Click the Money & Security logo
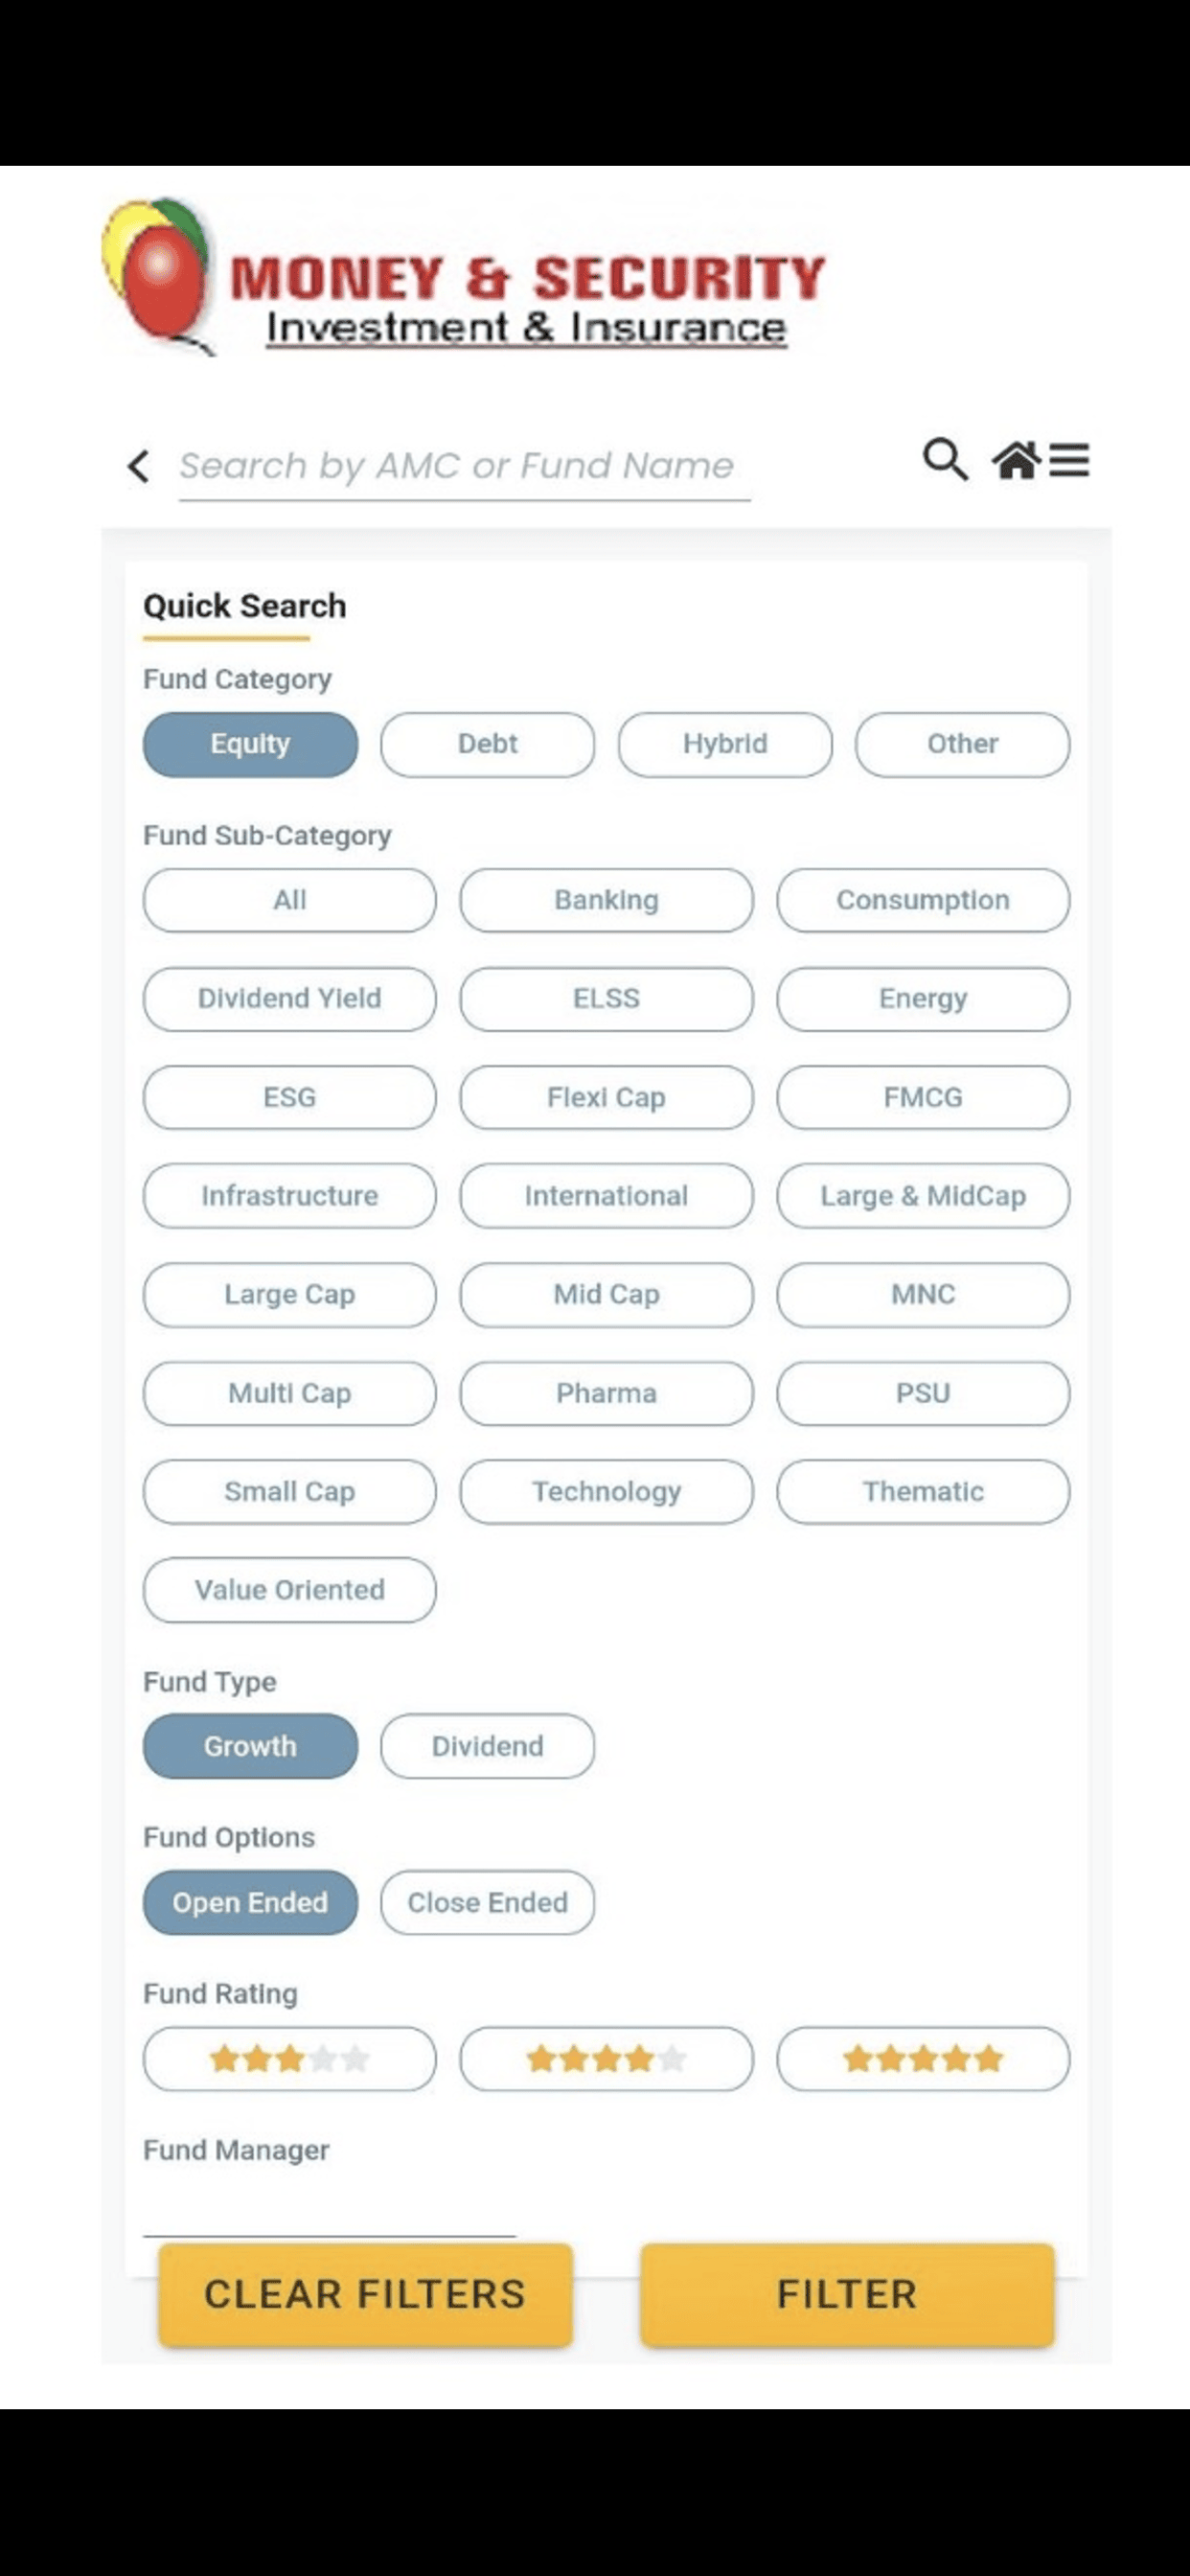The image size is (1190, 2576). pos(464,277)
